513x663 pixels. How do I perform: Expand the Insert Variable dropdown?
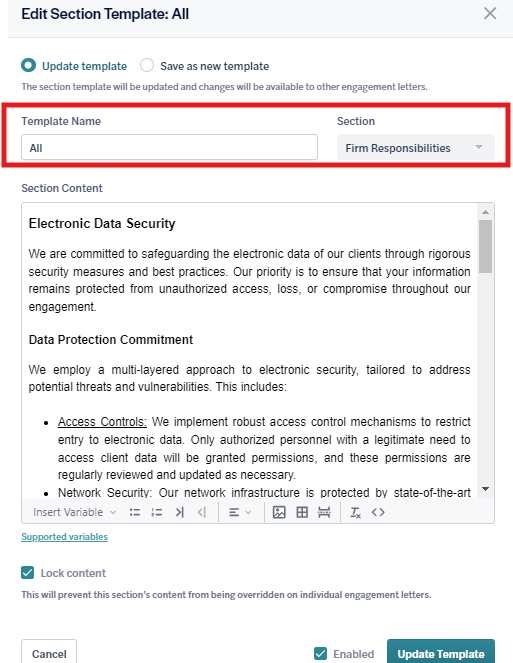74,512
